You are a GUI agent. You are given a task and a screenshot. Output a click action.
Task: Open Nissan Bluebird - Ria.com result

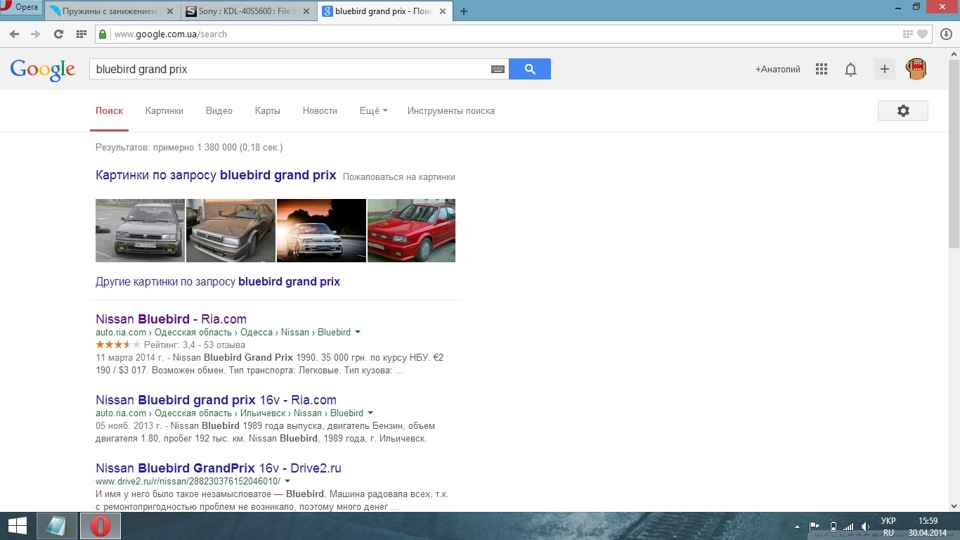tap(171, 319)
